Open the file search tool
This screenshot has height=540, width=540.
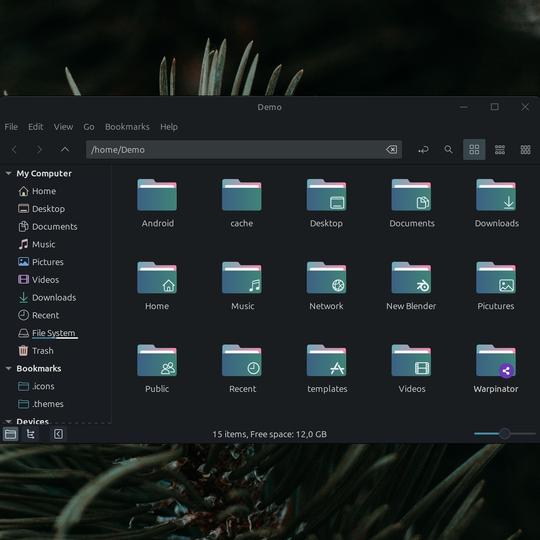coord(448,149)
